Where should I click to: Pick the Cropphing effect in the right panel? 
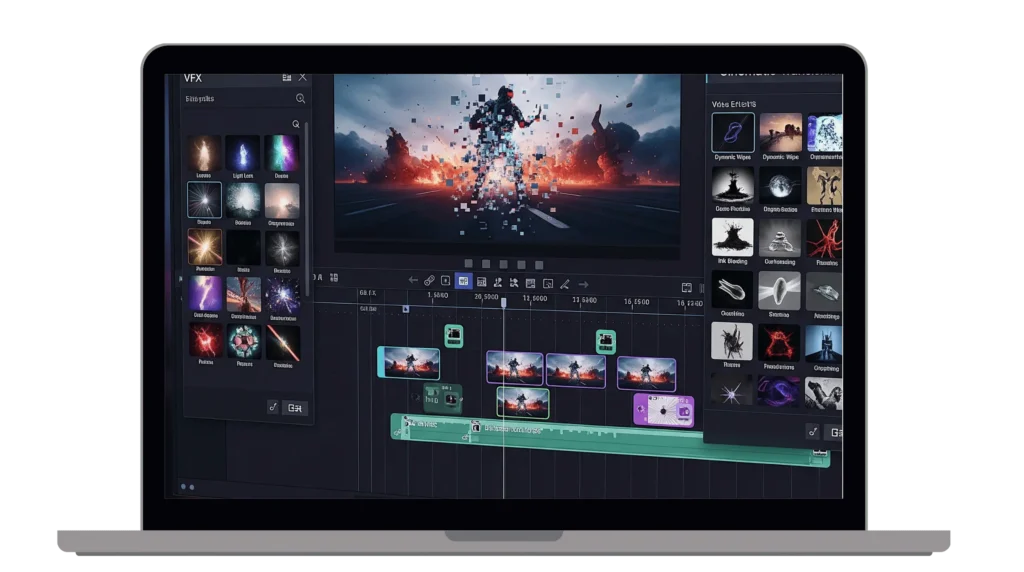825,343
